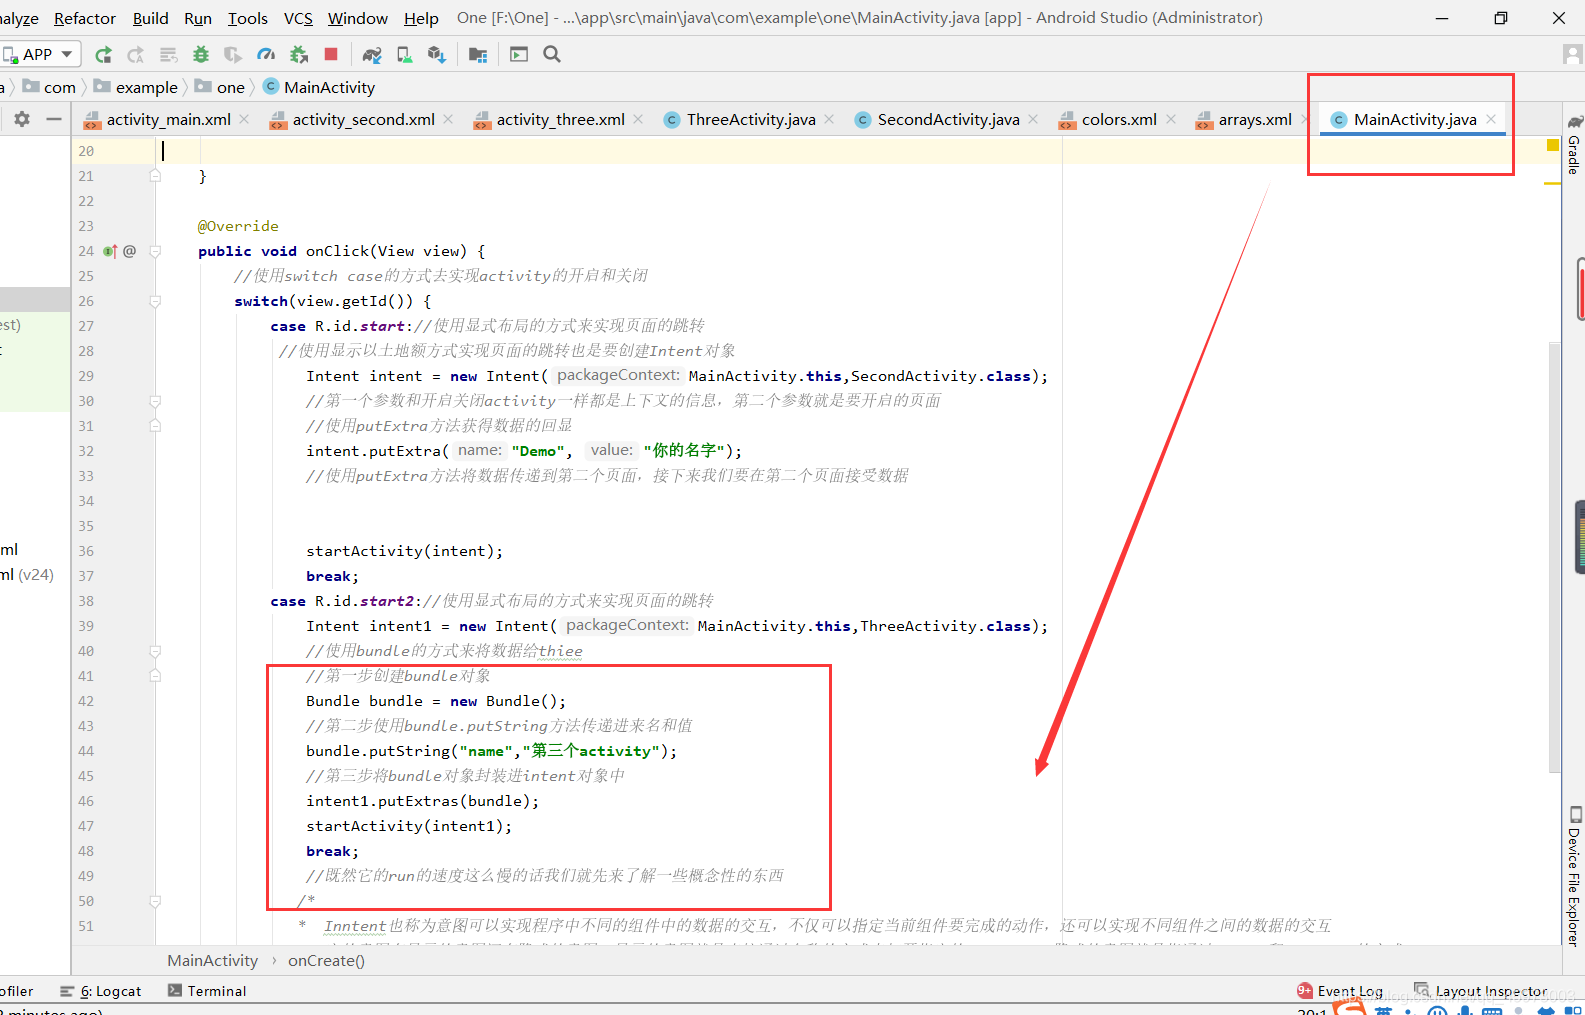
Task: Click the example breadcrumb folder
Action: point(136,87)
